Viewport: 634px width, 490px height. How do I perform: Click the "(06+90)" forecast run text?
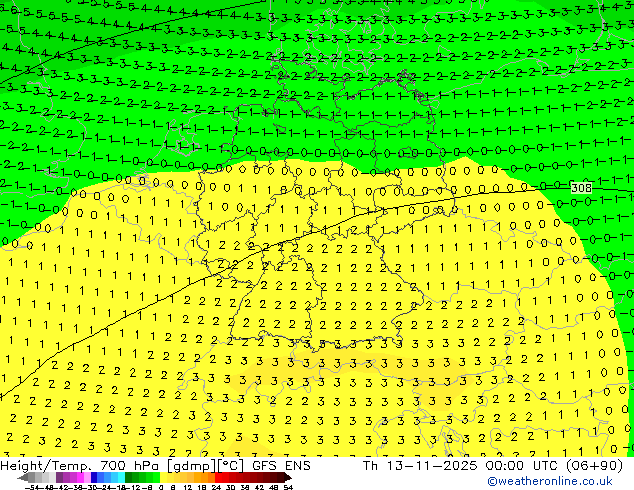point(596,466)
